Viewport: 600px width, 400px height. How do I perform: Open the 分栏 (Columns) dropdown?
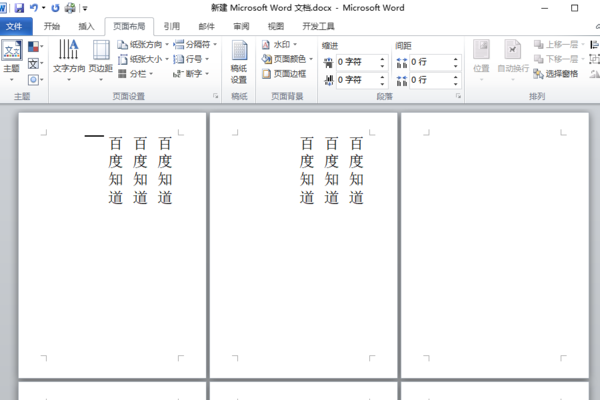click(135, 73)
